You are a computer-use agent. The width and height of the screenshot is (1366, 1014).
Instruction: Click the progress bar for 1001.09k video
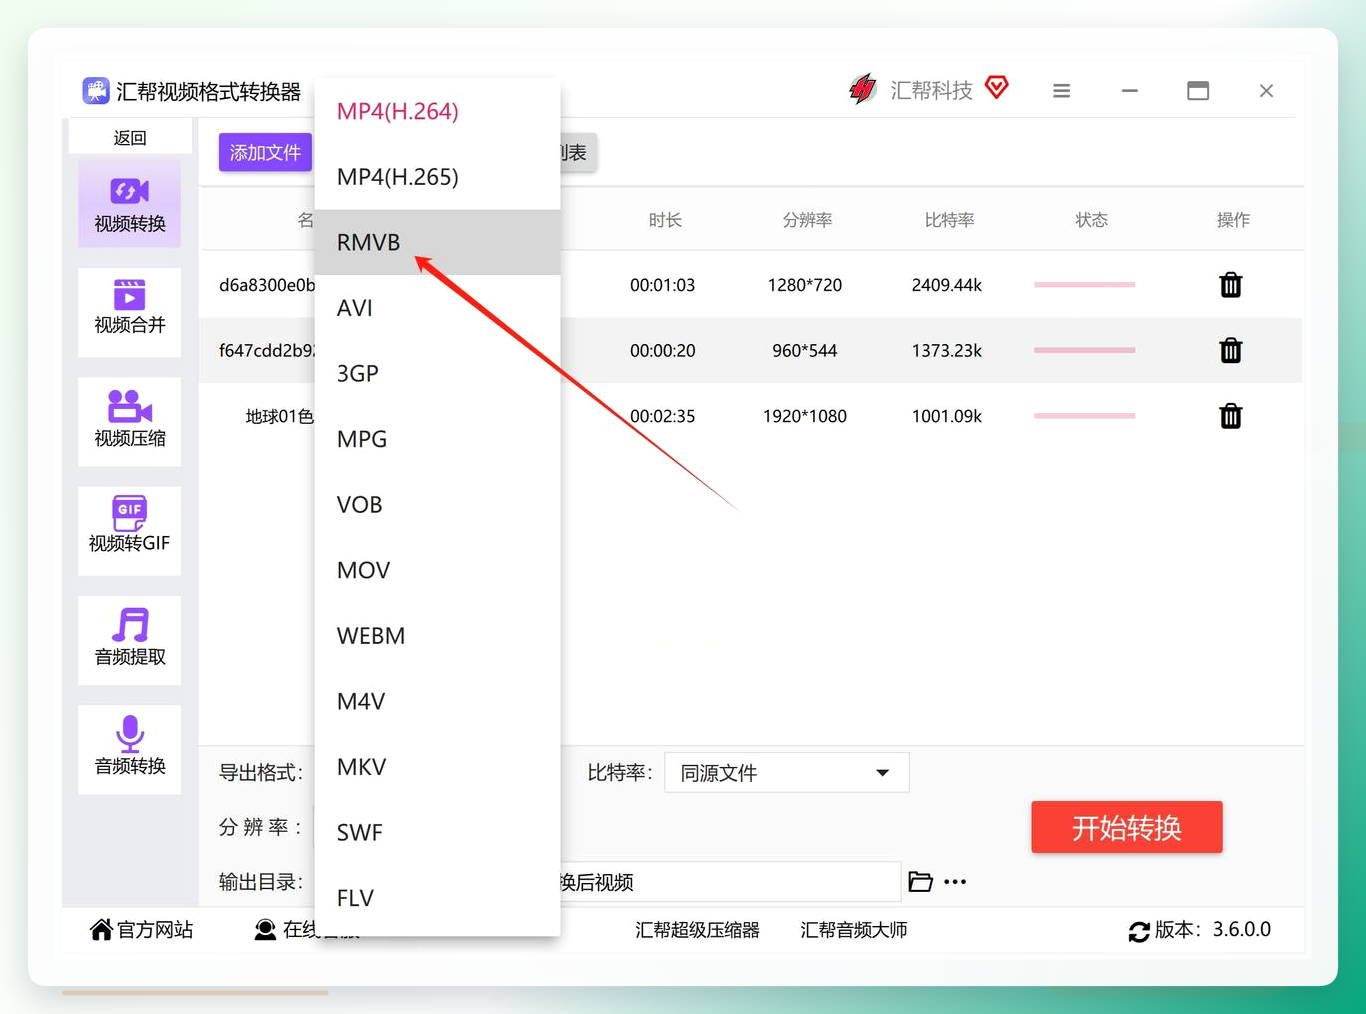click(x=1085, y=416)
